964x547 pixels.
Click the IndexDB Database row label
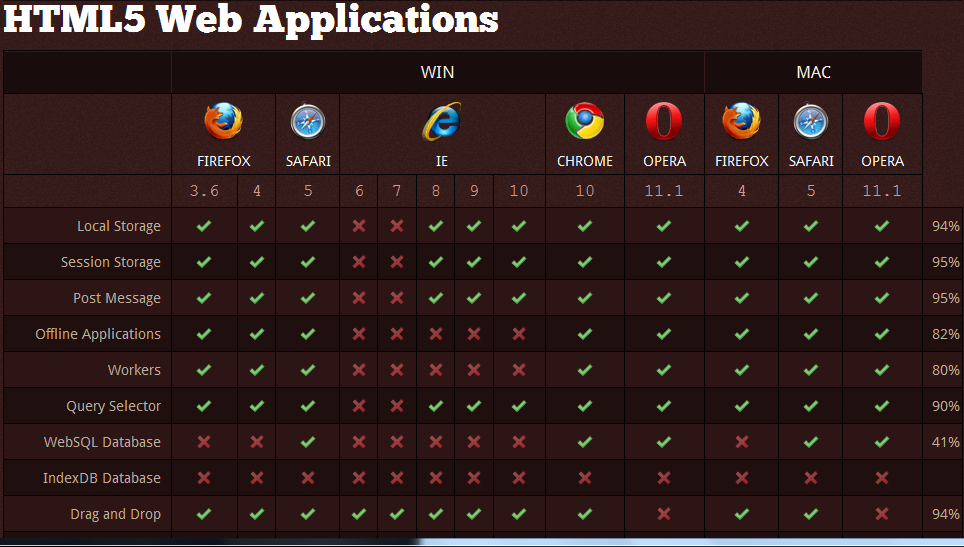101,478
